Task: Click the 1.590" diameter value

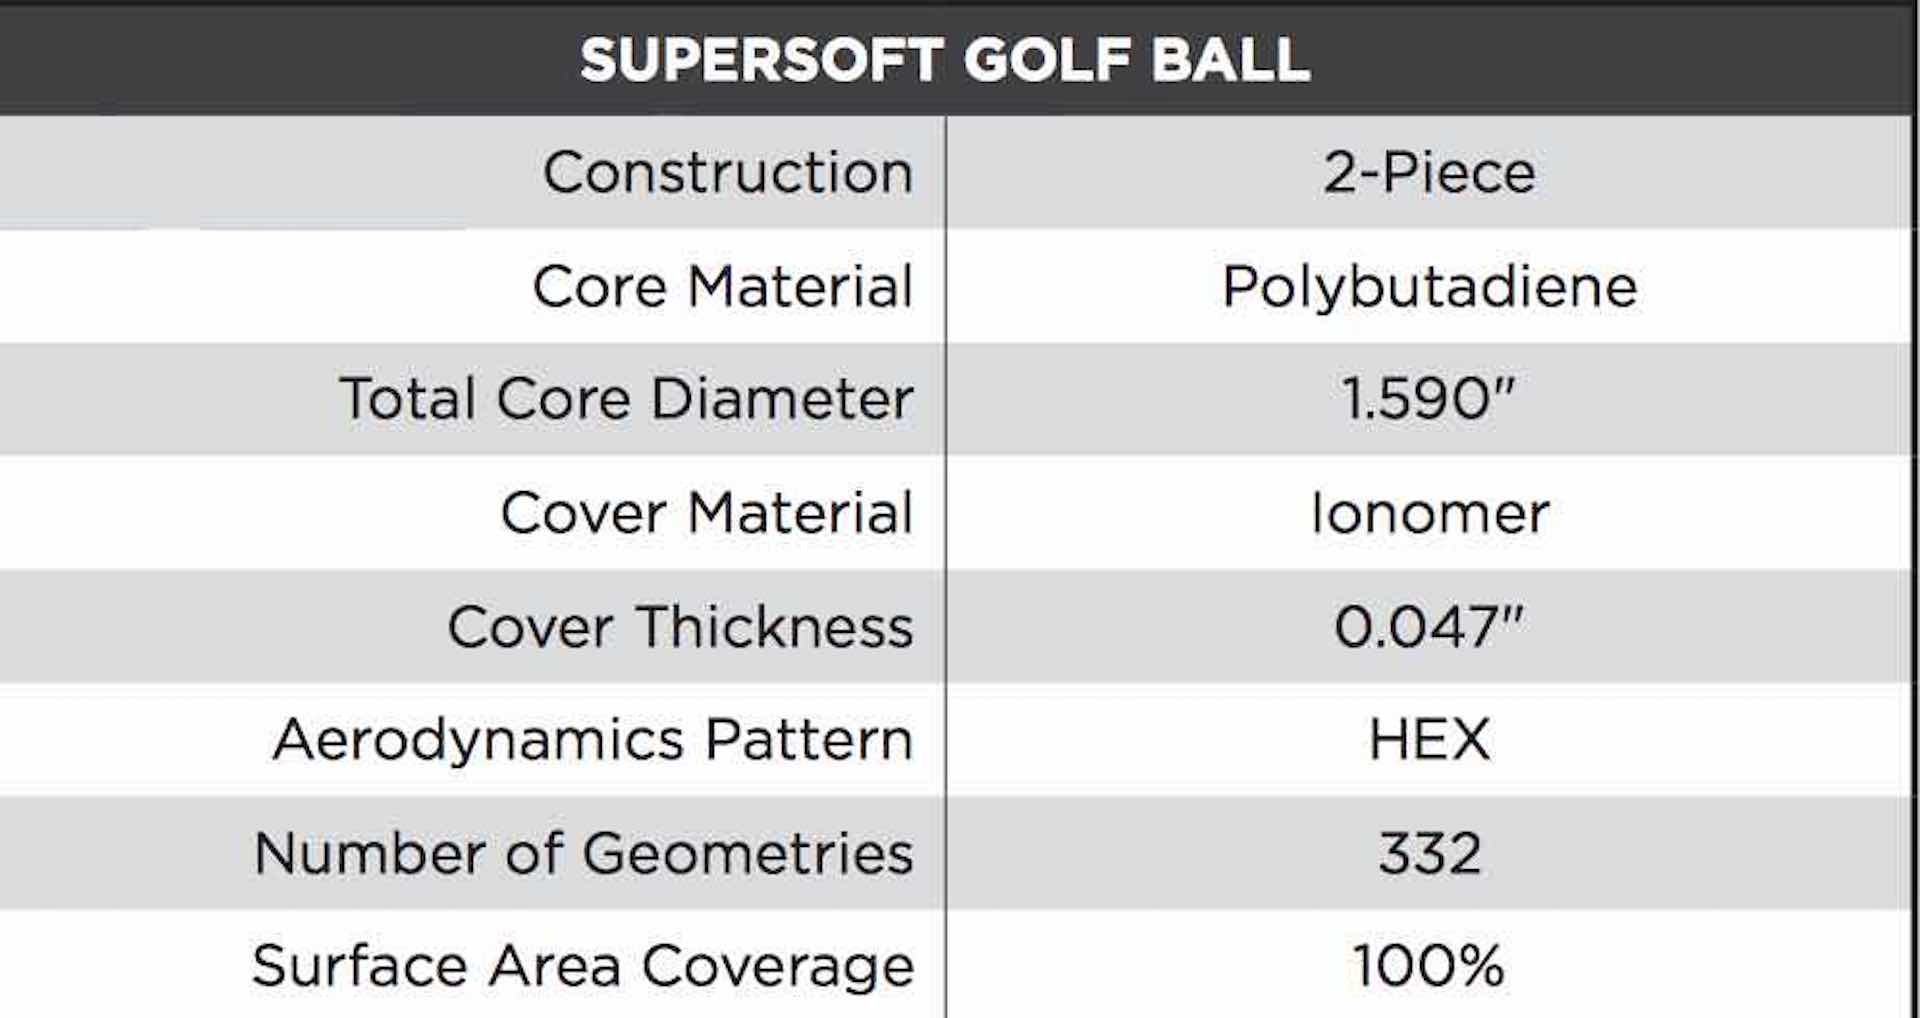Action: click(1429, 399)
